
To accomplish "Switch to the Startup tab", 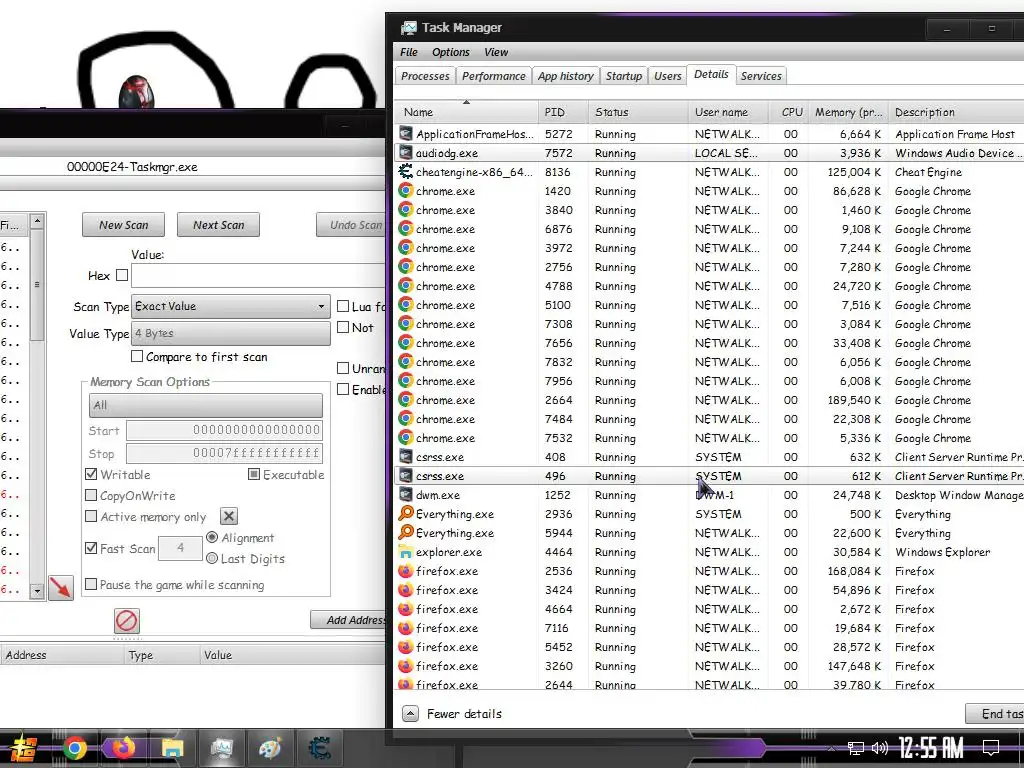I will [624, 76].
